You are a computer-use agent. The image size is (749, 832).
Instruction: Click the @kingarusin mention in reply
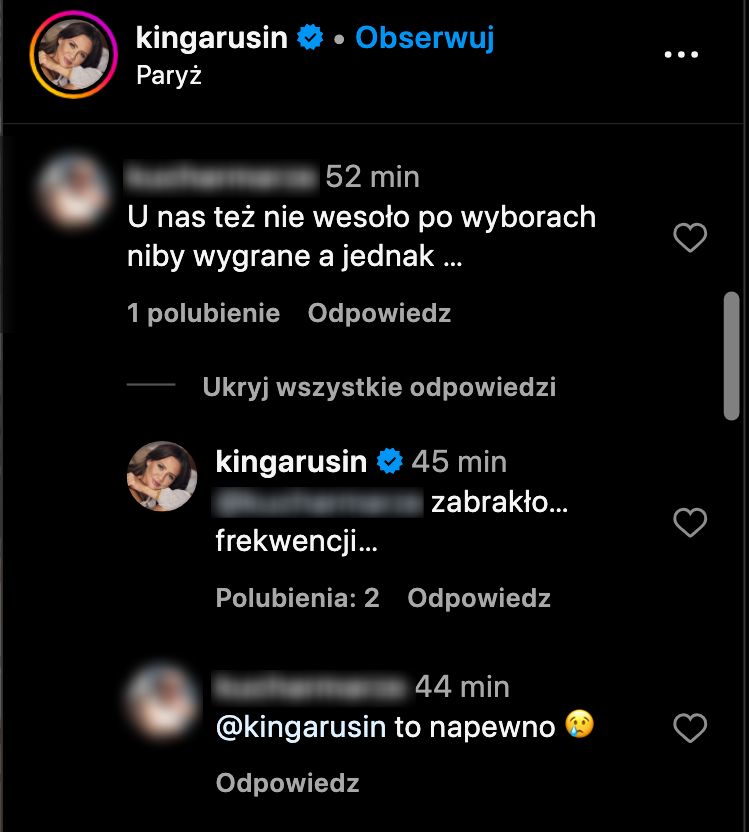pos(301,727)
